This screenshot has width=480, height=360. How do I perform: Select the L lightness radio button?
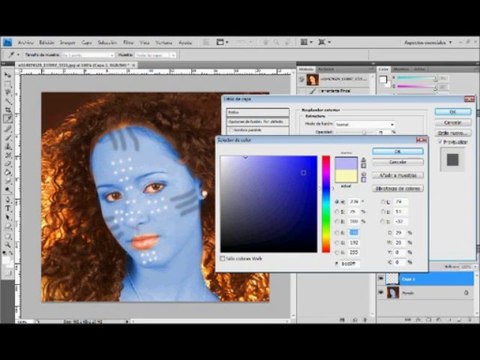click(383, 202)
